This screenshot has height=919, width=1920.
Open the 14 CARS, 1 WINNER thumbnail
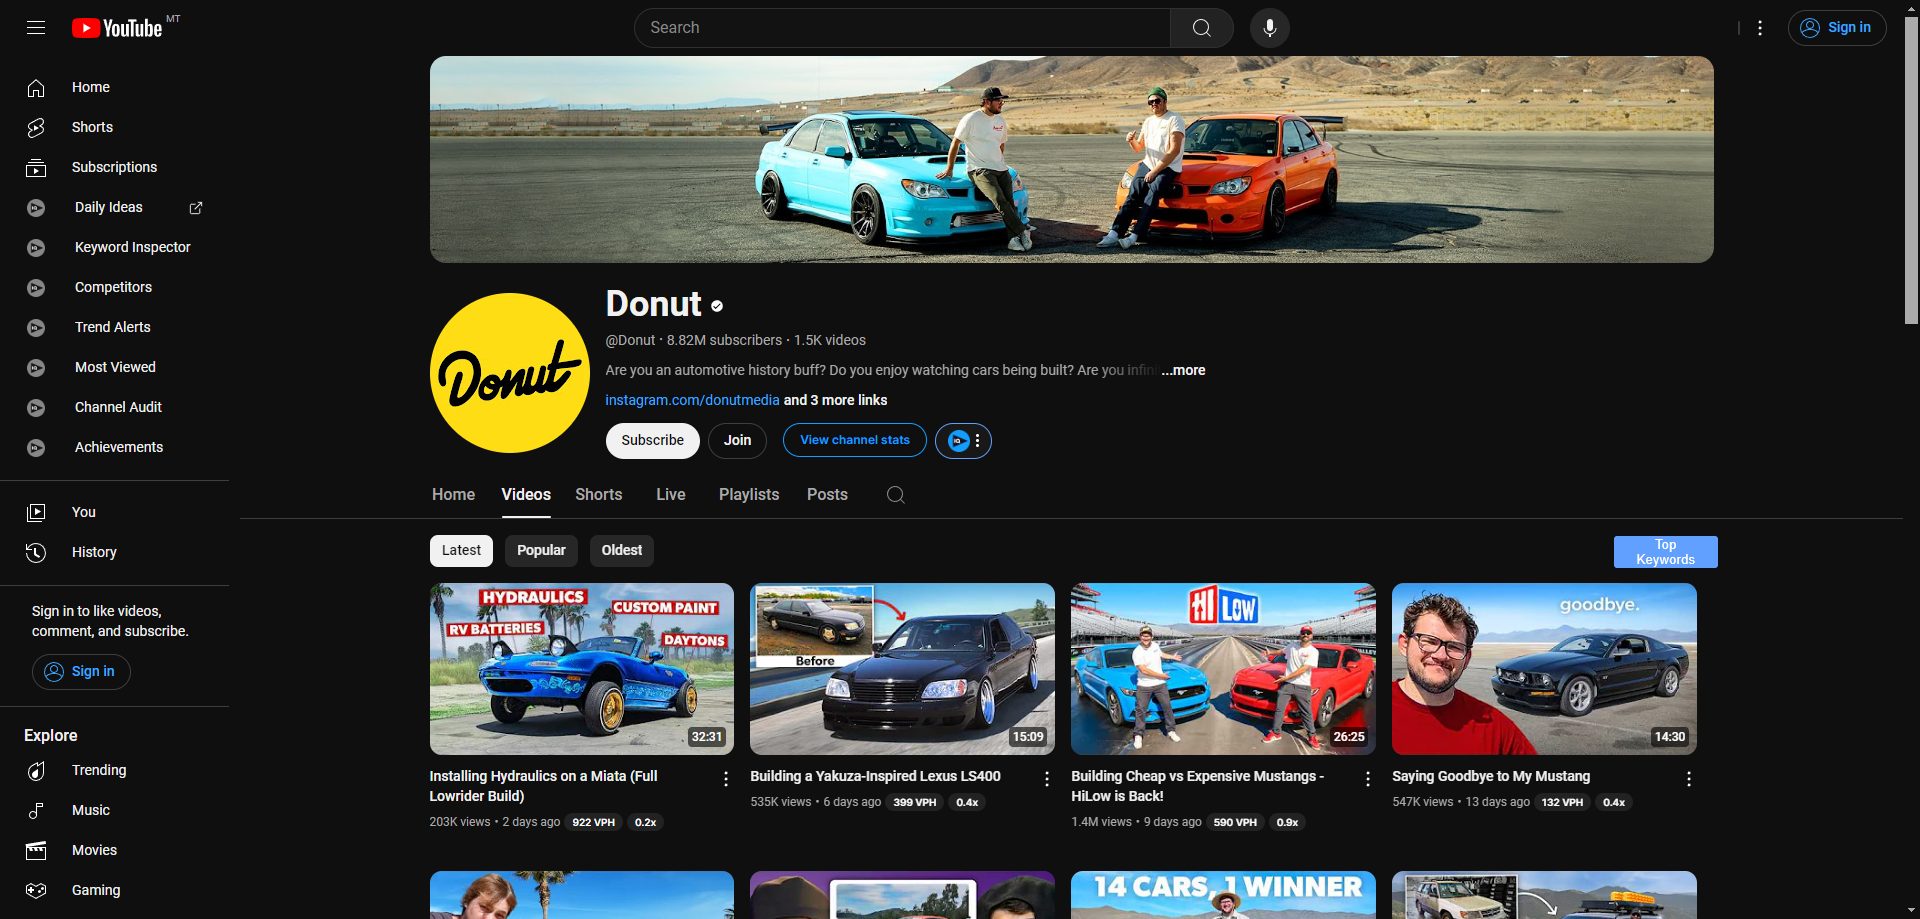(x=1224, y=895)
